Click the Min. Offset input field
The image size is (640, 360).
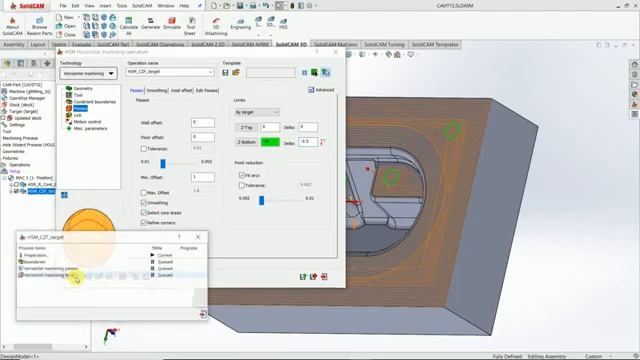tap(202, 177)
